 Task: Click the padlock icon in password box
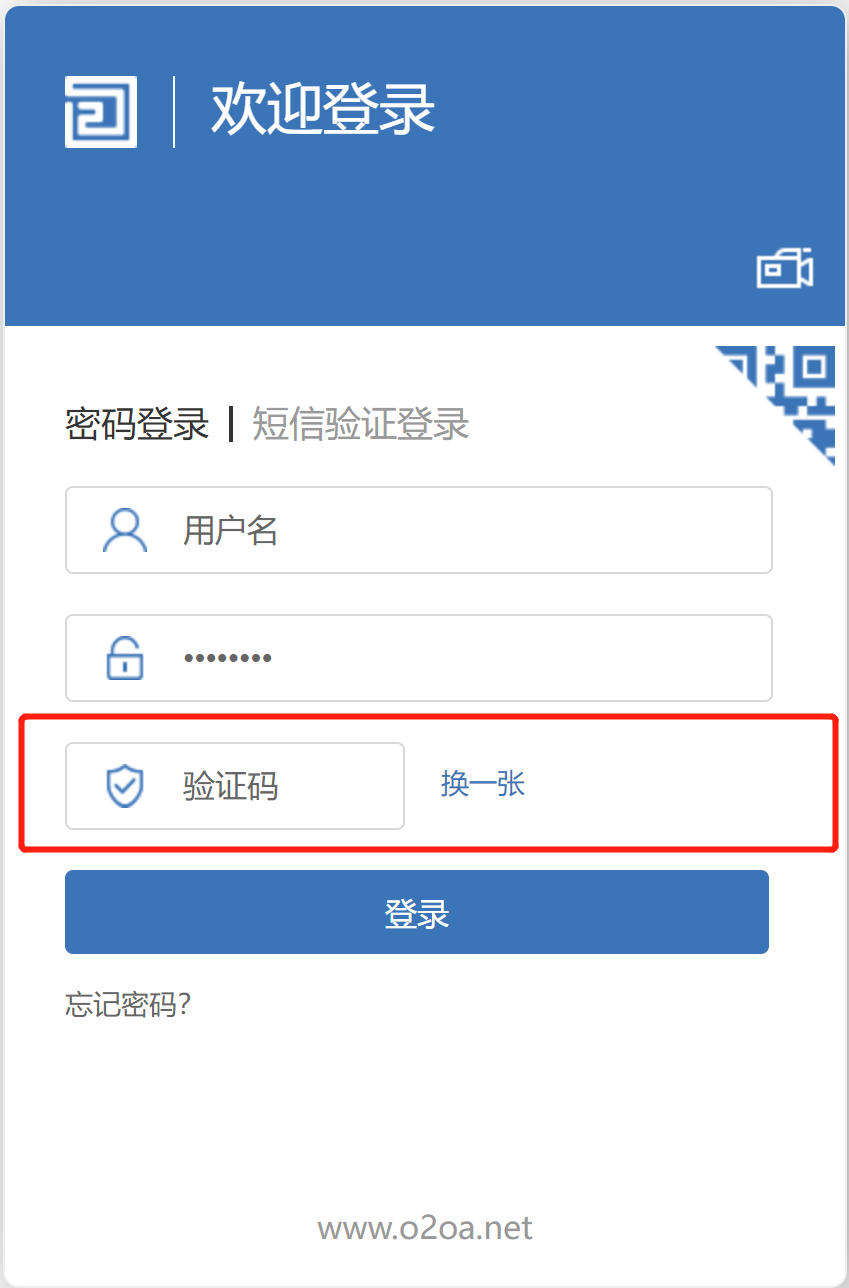tap(125, 658)
